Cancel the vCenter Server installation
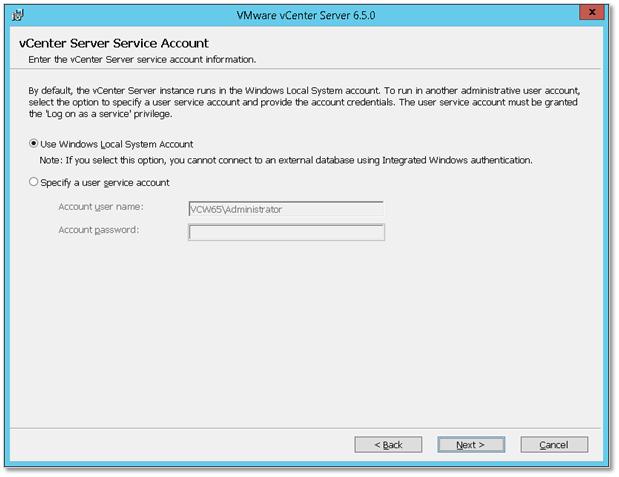The height and width of the screenshot is (477, 619). 554,445
